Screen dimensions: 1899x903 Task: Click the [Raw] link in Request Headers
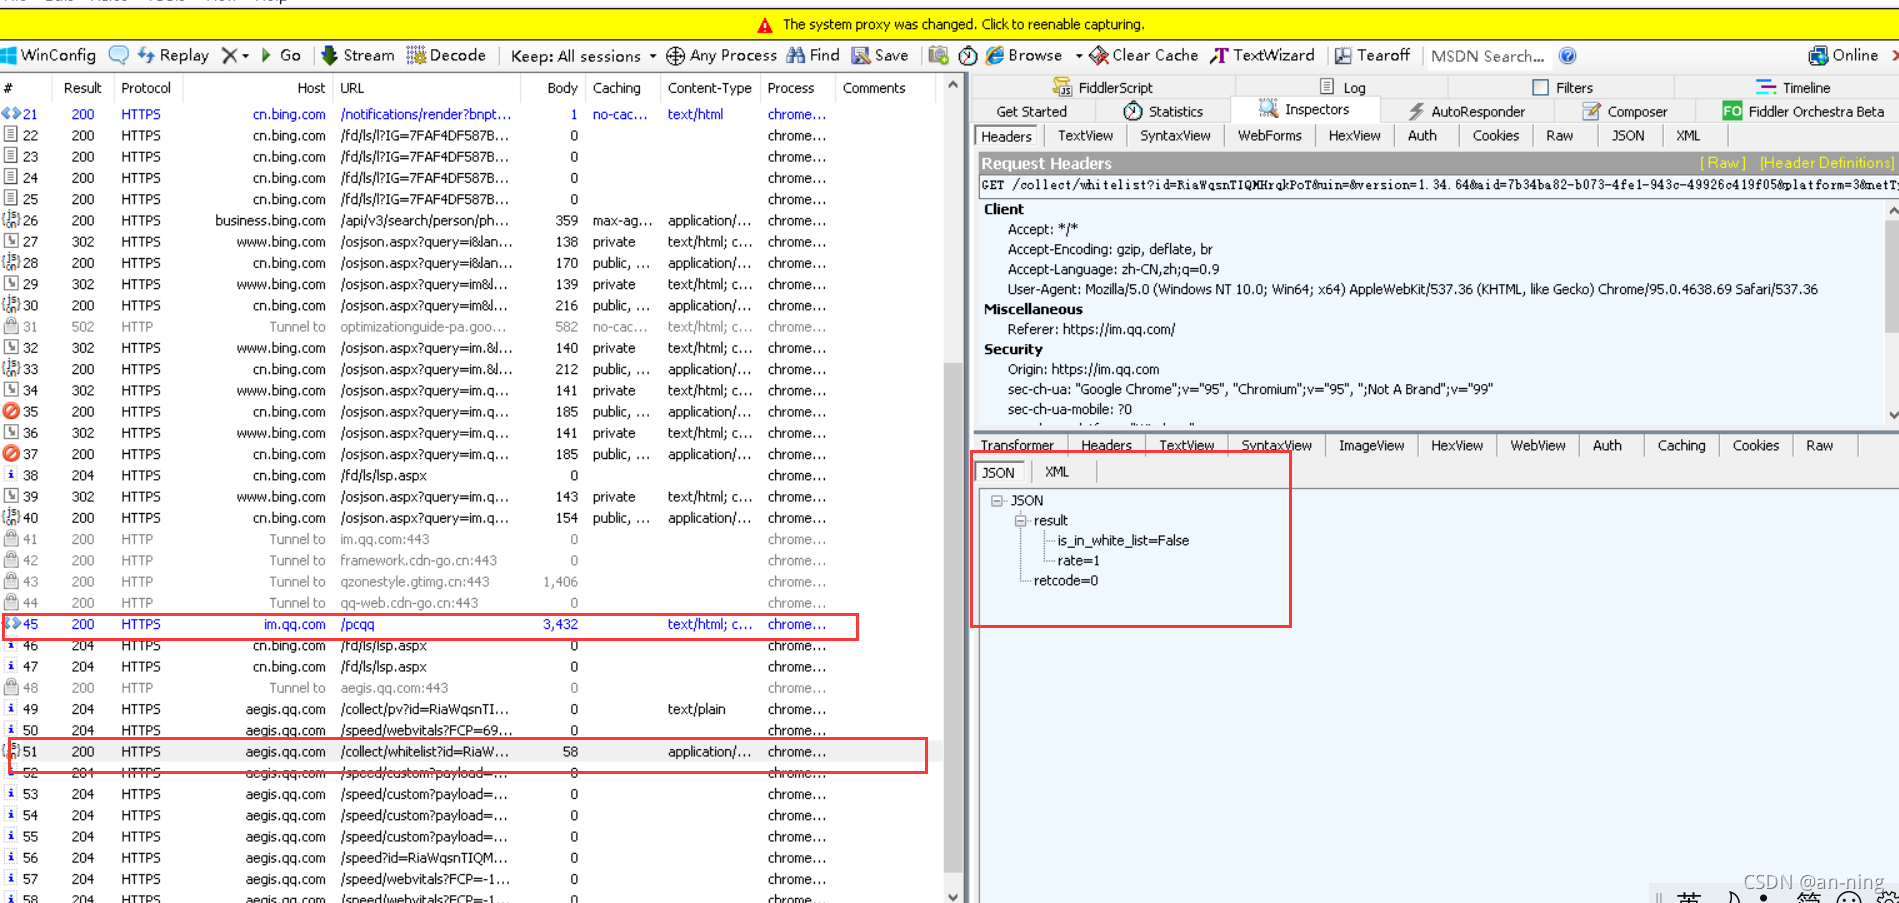(1722, 163)
